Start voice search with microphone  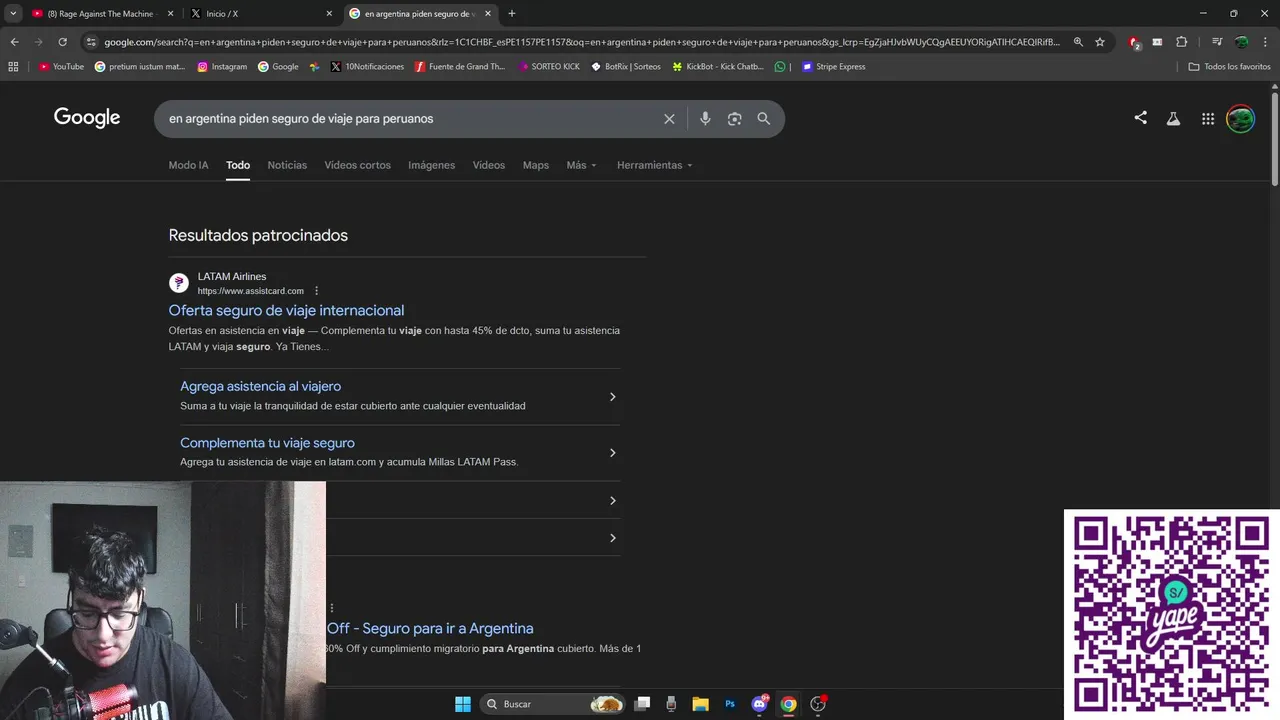pyautogui.click(x=705, y=119)
